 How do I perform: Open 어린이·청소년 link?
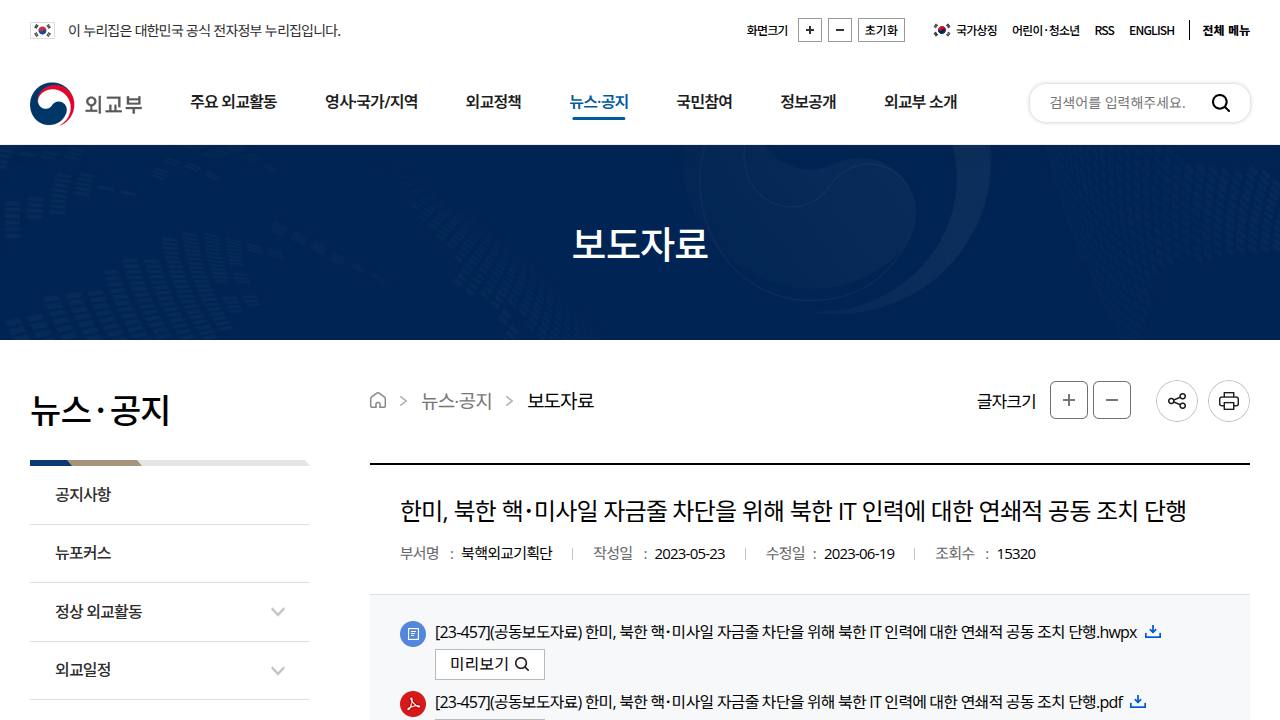coord(1046,30)
